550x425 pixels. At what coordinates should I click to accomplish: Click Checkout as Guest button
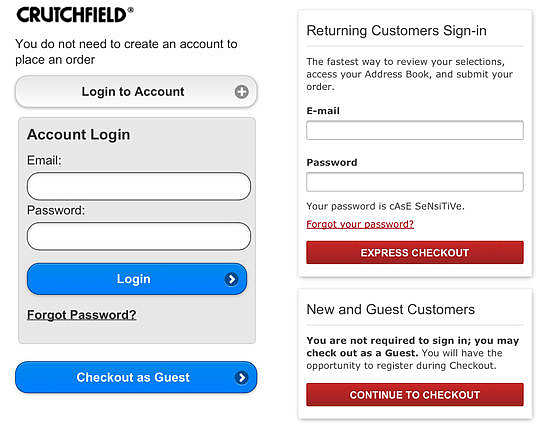point(136,377)
